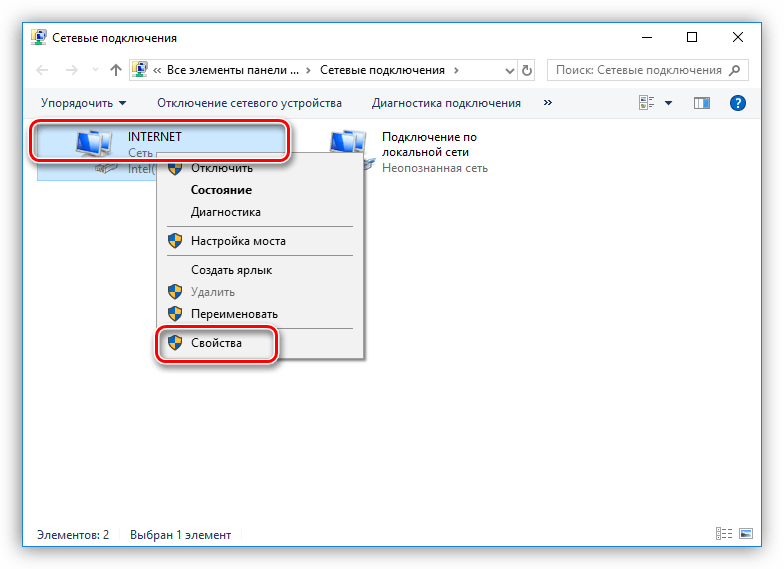The height and width of the screenshot is (569, 784).
Task: Refresh the network connections view
Action: point(526,70)
